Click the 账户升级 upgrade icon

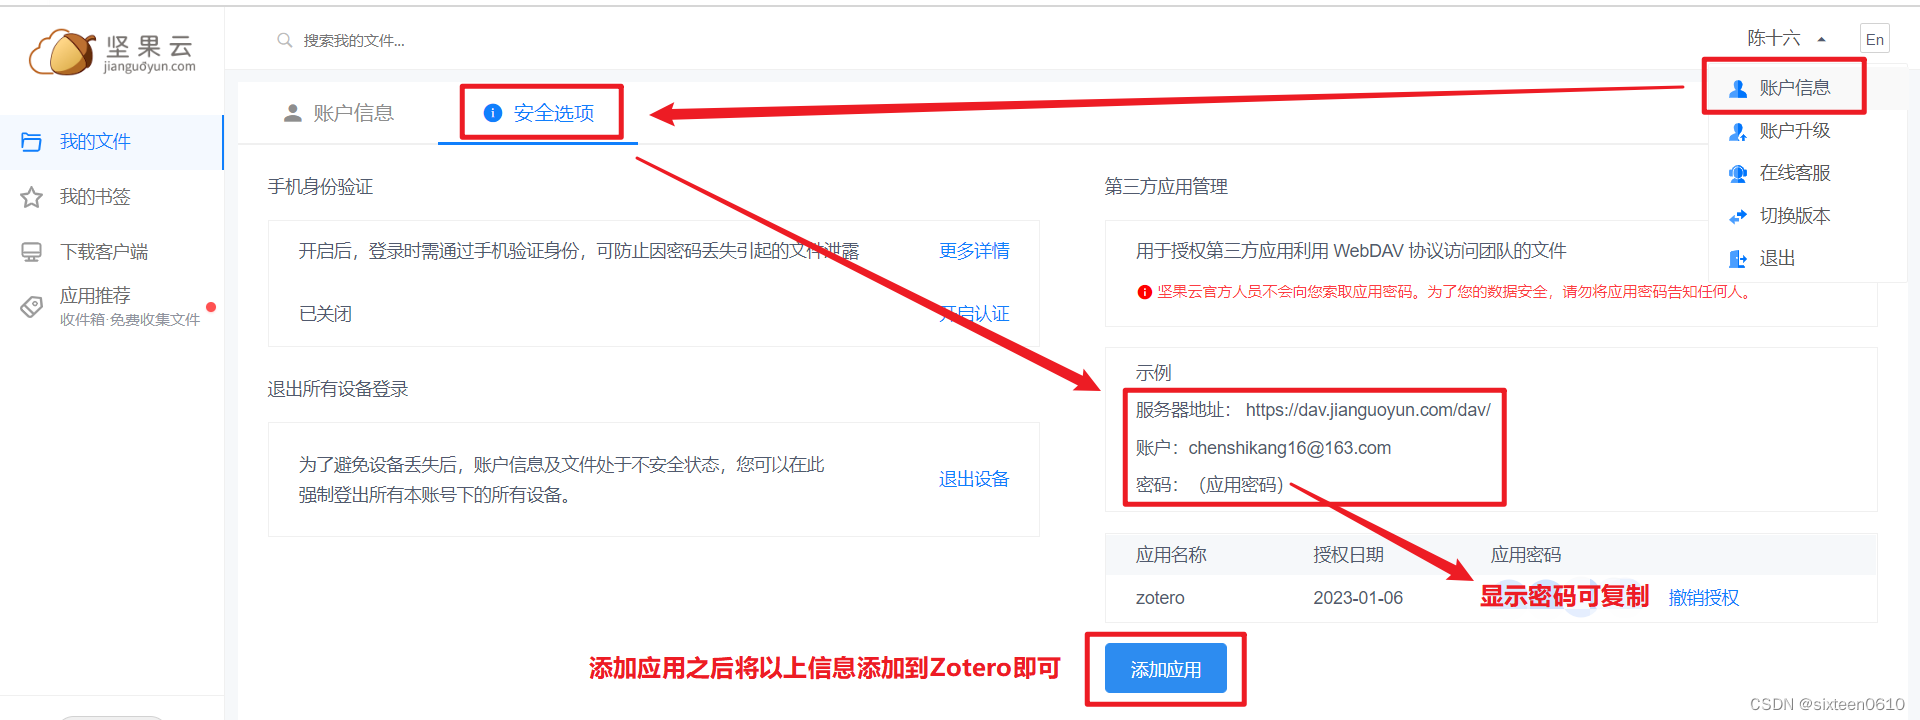coord(1738,131)
